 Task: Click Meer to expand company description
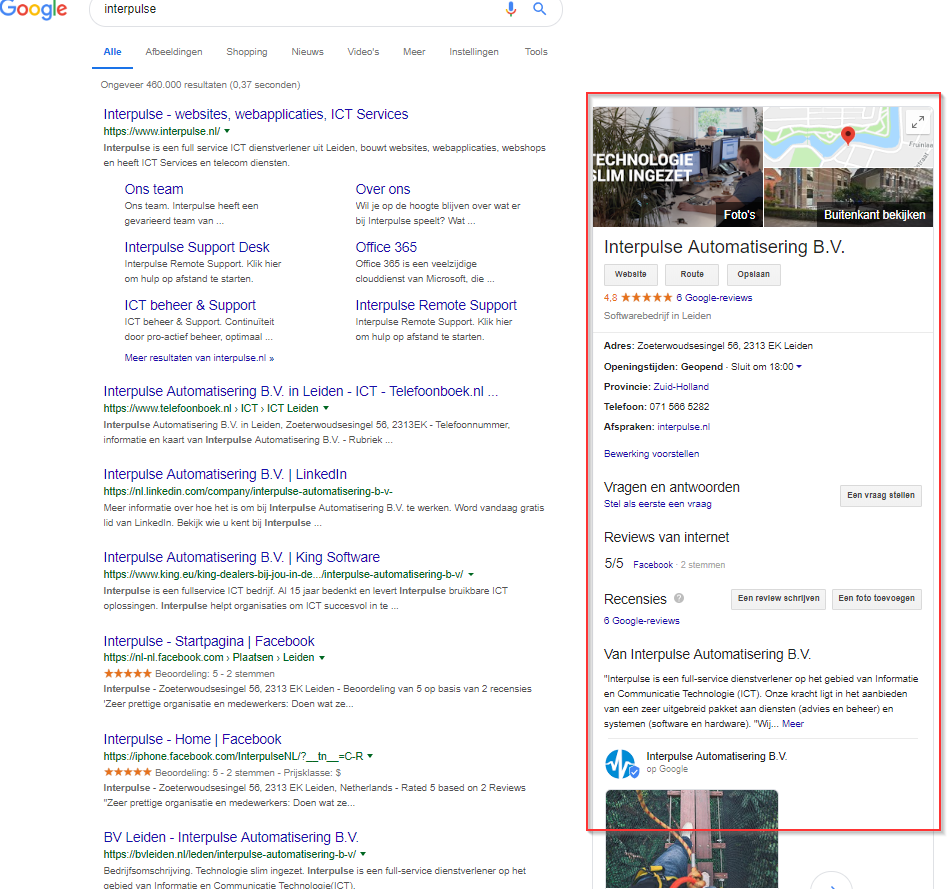point(792,724)
